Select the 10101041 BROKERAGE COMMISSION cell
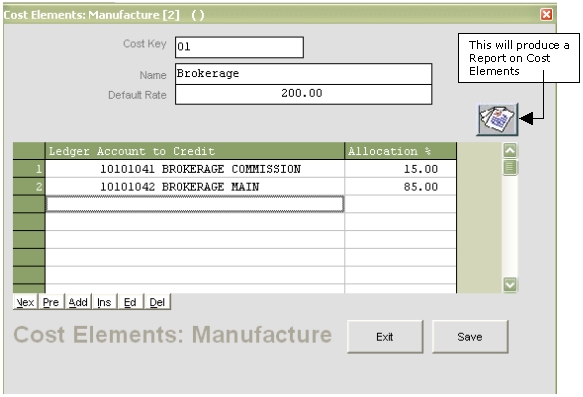Image resolution: width=583 pixels, height=397 pixels. pyautogui.click(x=195, y=169)
